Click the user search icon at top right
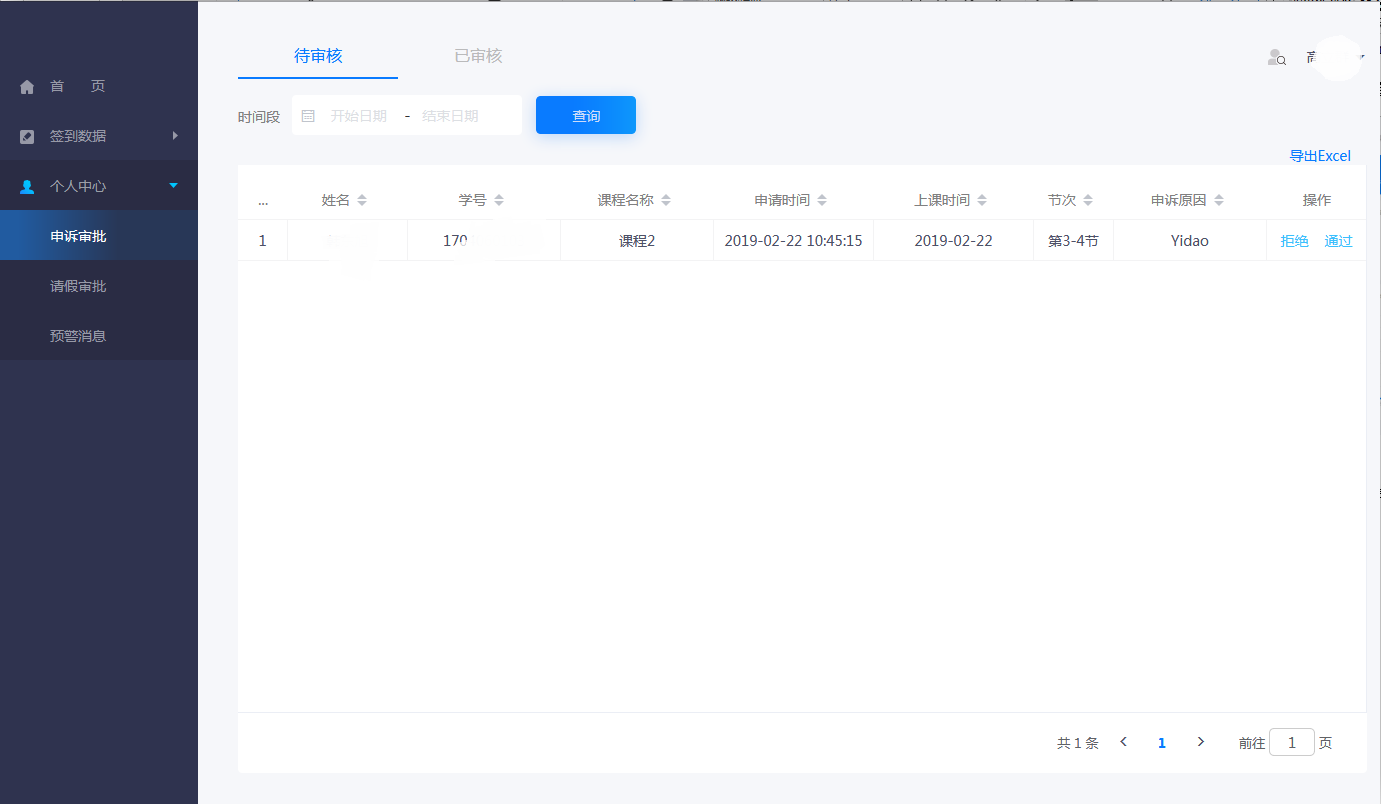The width and height of the screenshot is (1381, 804). point(1276,58)
